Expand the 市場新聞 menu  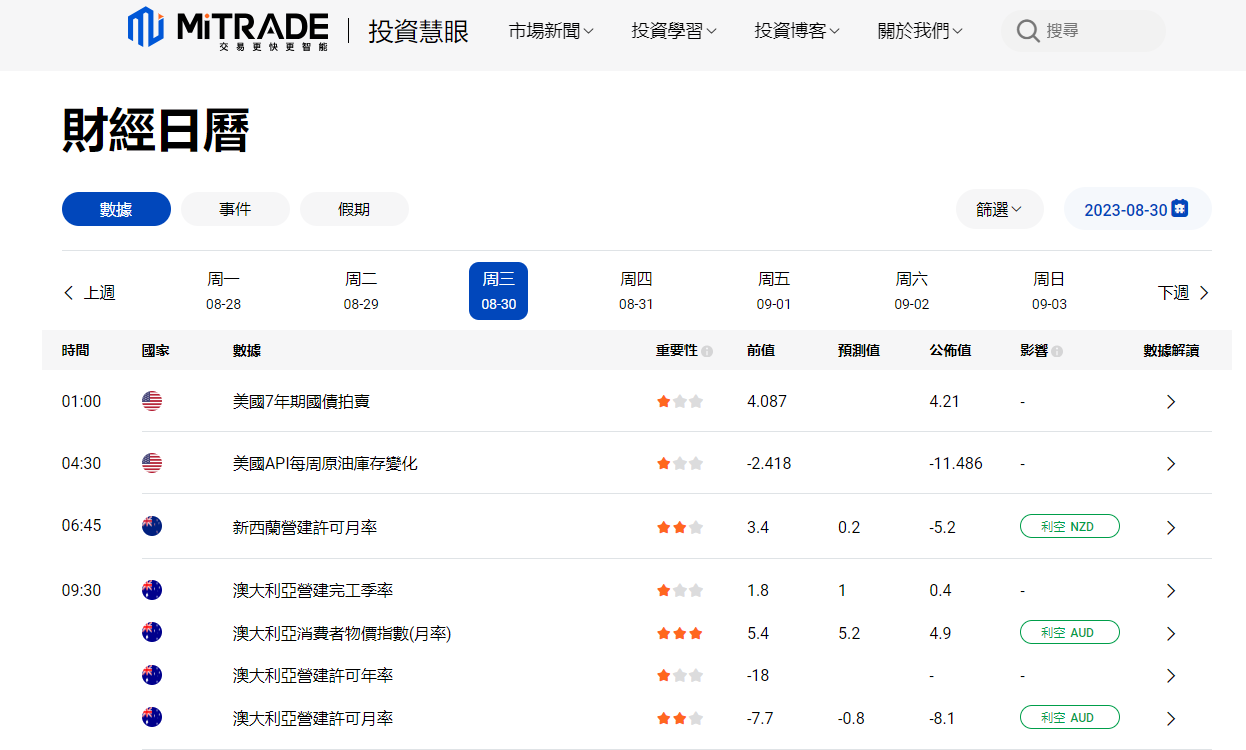tap(550, 31)
